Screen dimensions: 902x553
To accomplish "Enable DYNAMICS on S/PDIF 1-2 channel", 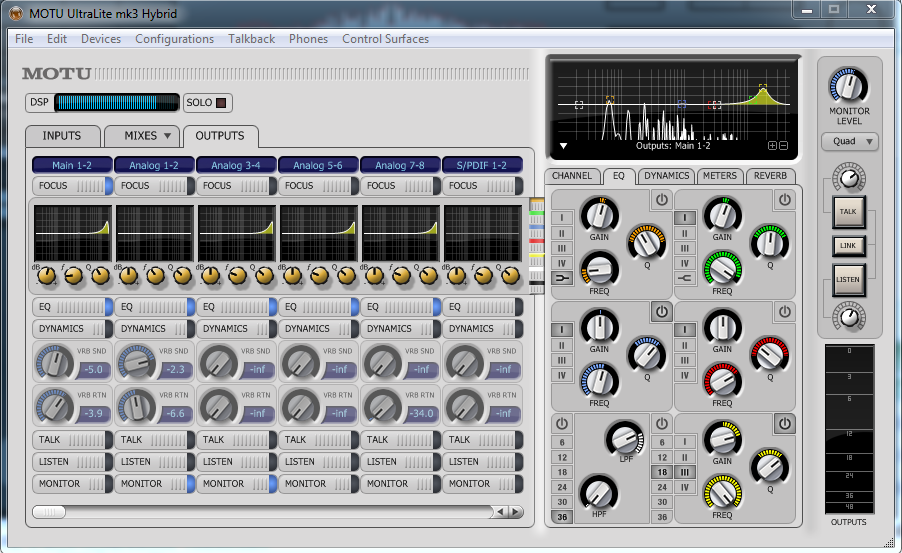I will 482,328.
